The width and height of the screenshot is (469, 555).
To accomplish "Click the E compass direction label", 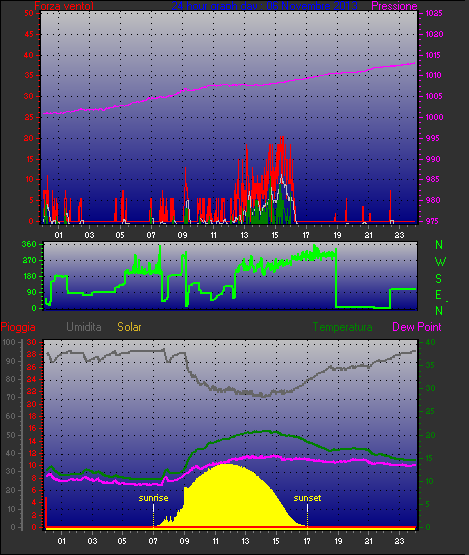I will (x=438, y=294).
